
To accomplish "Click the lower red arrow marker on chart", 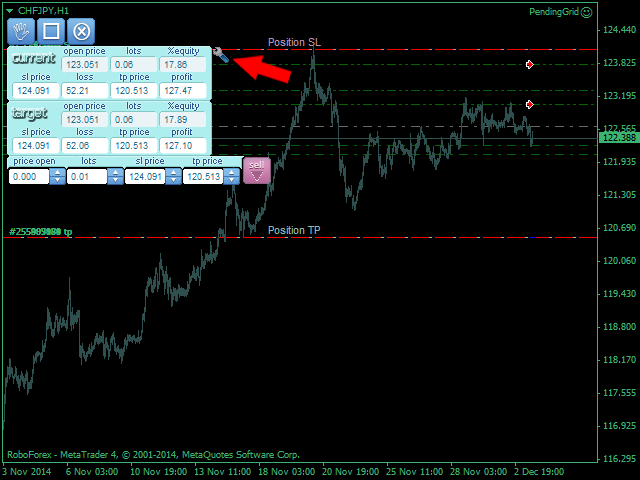I will [x=530, y=104].
